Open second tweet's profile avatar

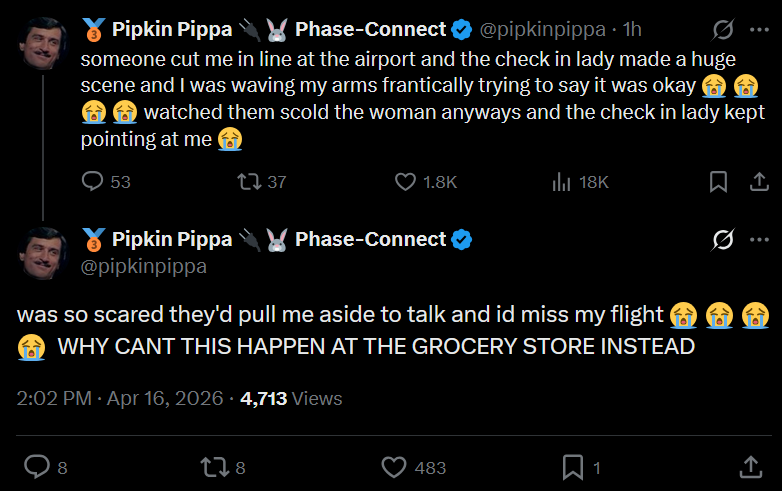pyautogui.click(x=42, y=252)
